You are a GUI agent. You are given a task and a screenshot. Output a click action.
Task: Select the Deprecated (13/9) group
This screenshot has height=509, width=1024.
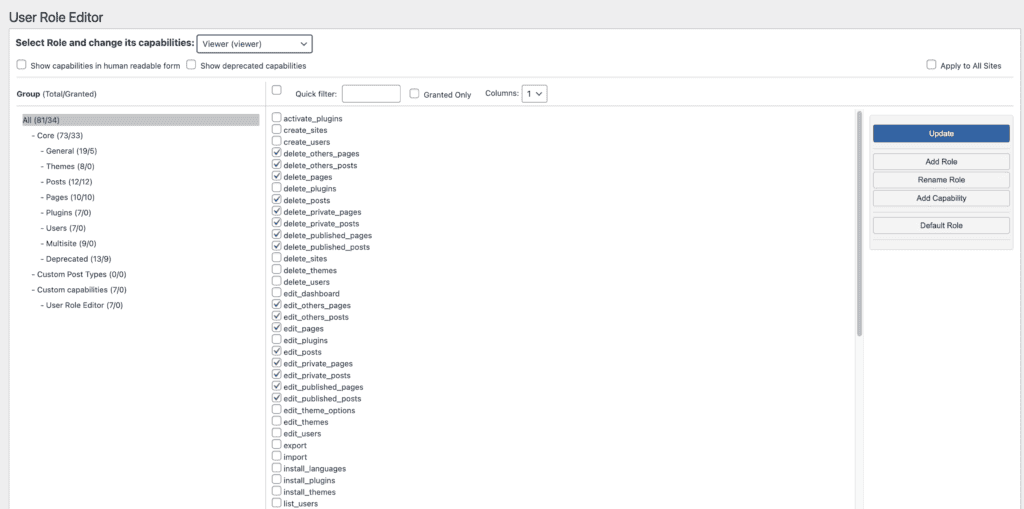[x=76, y=259]
